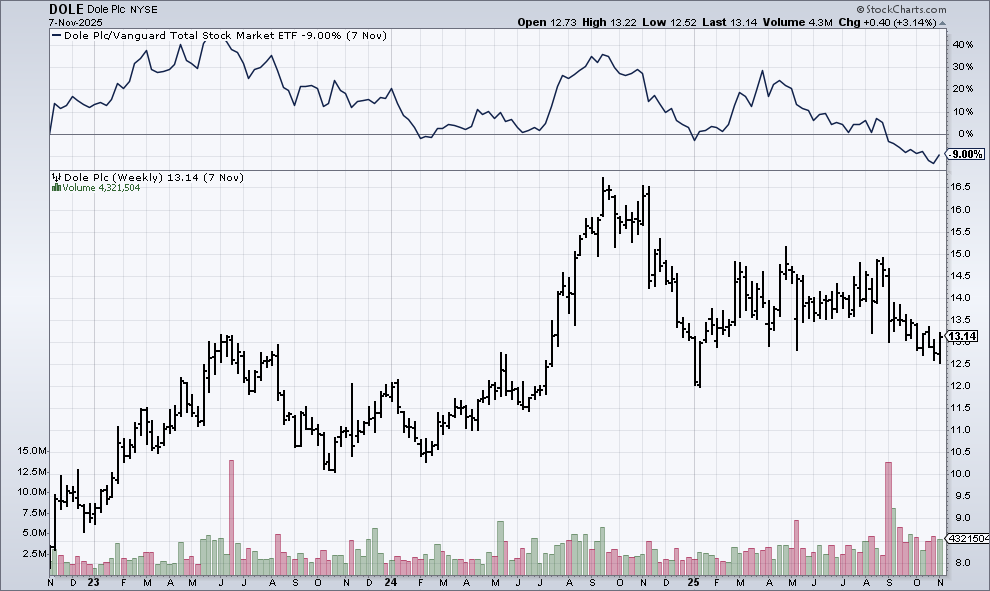Click the 4321504 volume tag on the right axis
This screenshot has width=990, height=591.
[967, 539]
